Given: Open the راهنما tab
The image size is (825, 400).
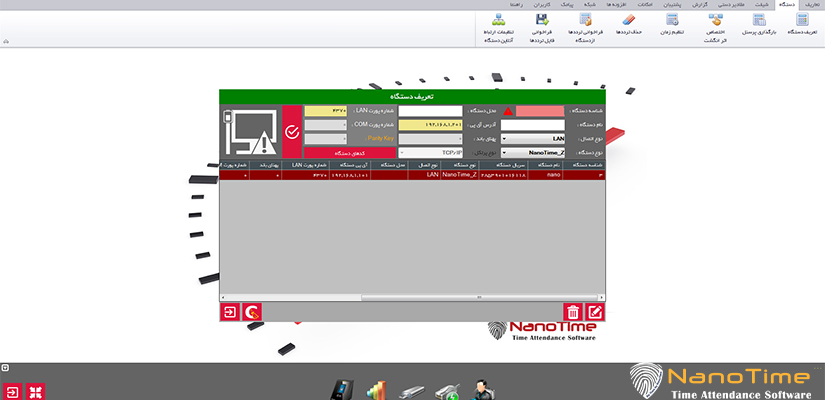Looking at the screenshot, I should point(517,4).
